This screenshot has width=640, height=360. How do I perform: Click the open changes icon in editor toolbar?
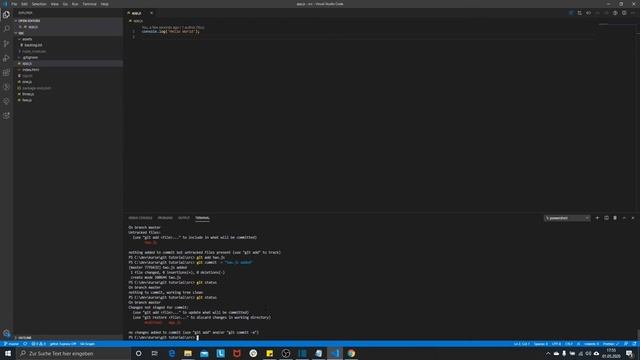(x=580, y=13)
